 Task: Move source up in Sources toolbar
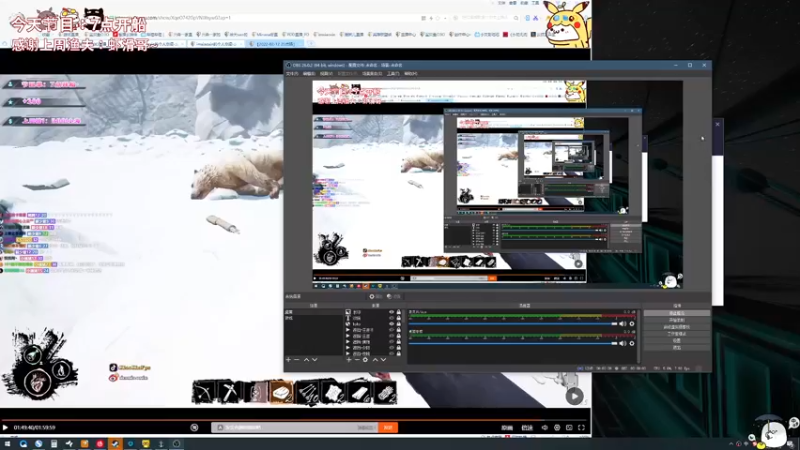(376, 360)
